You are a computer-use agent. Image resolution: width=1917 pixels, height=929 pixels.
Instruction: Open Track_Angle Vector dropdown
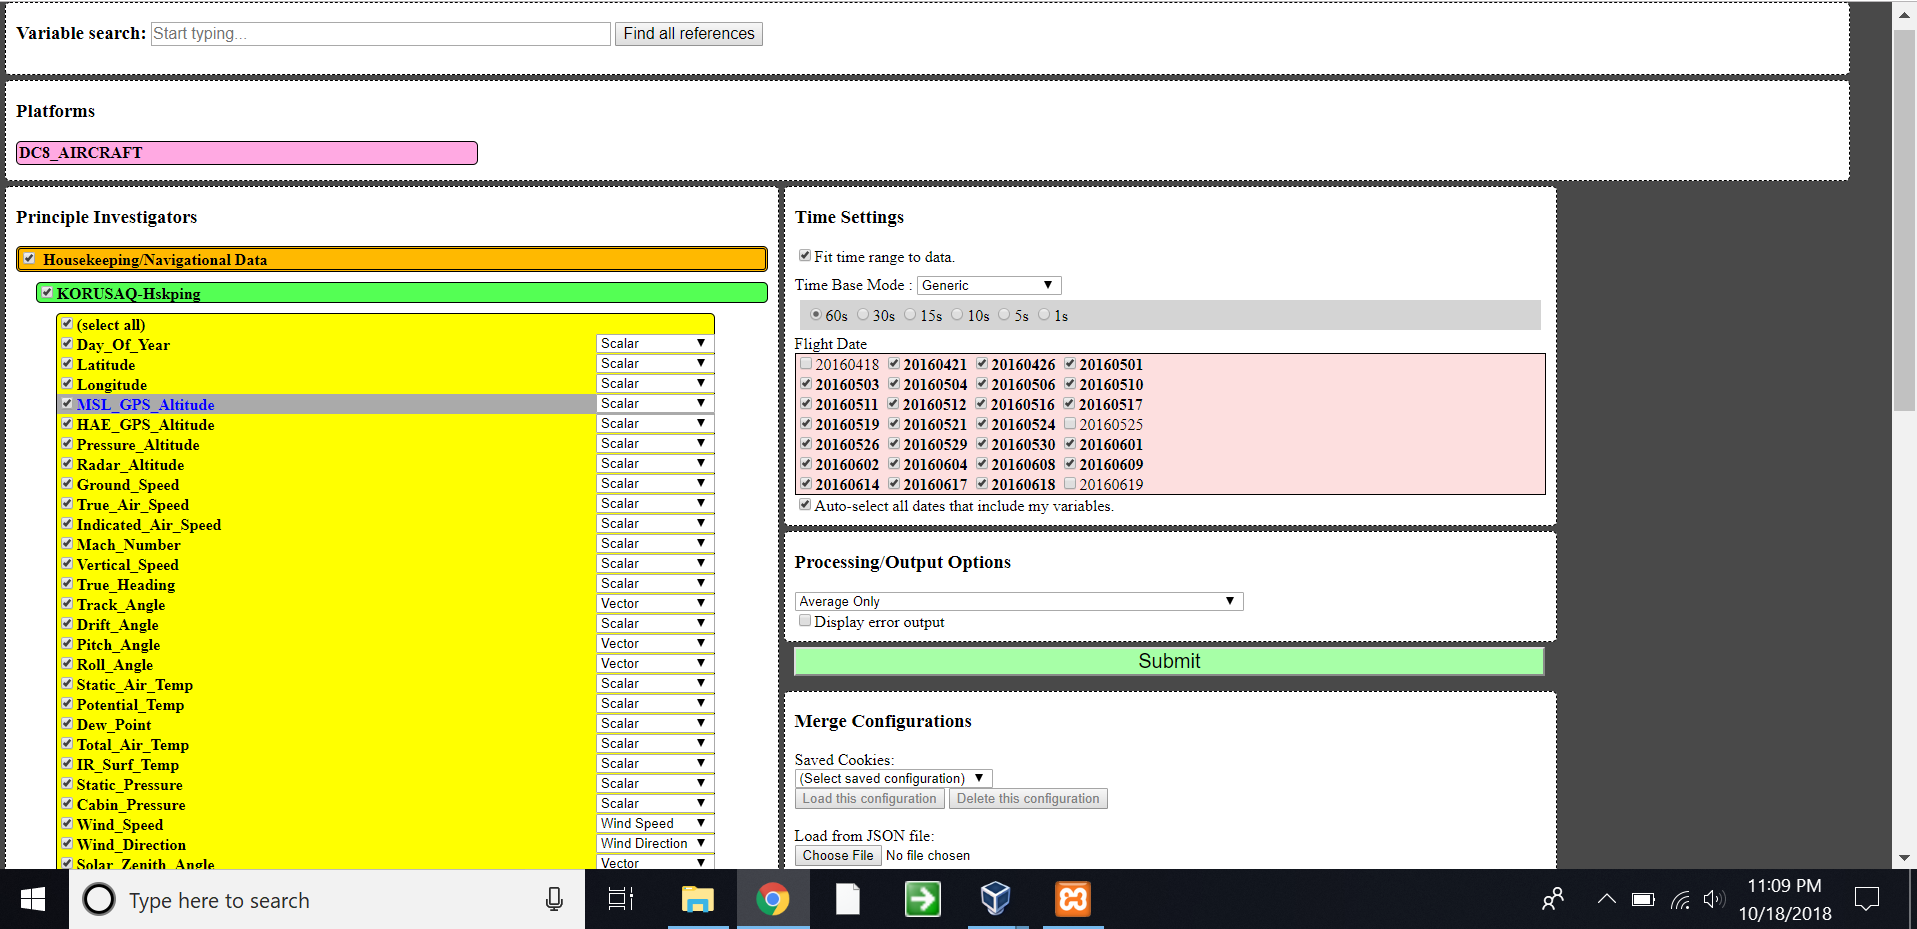point(655,603)
